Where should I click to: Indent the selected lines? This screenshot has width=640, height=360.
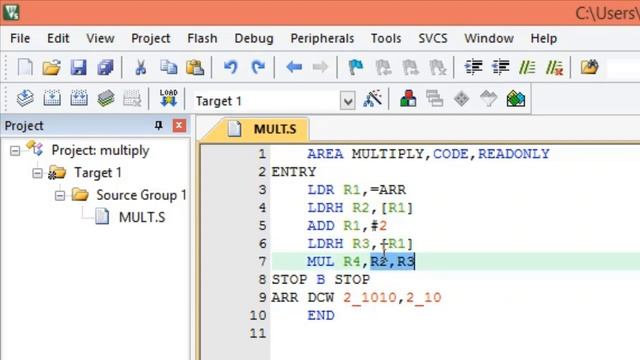coord(473,67)
